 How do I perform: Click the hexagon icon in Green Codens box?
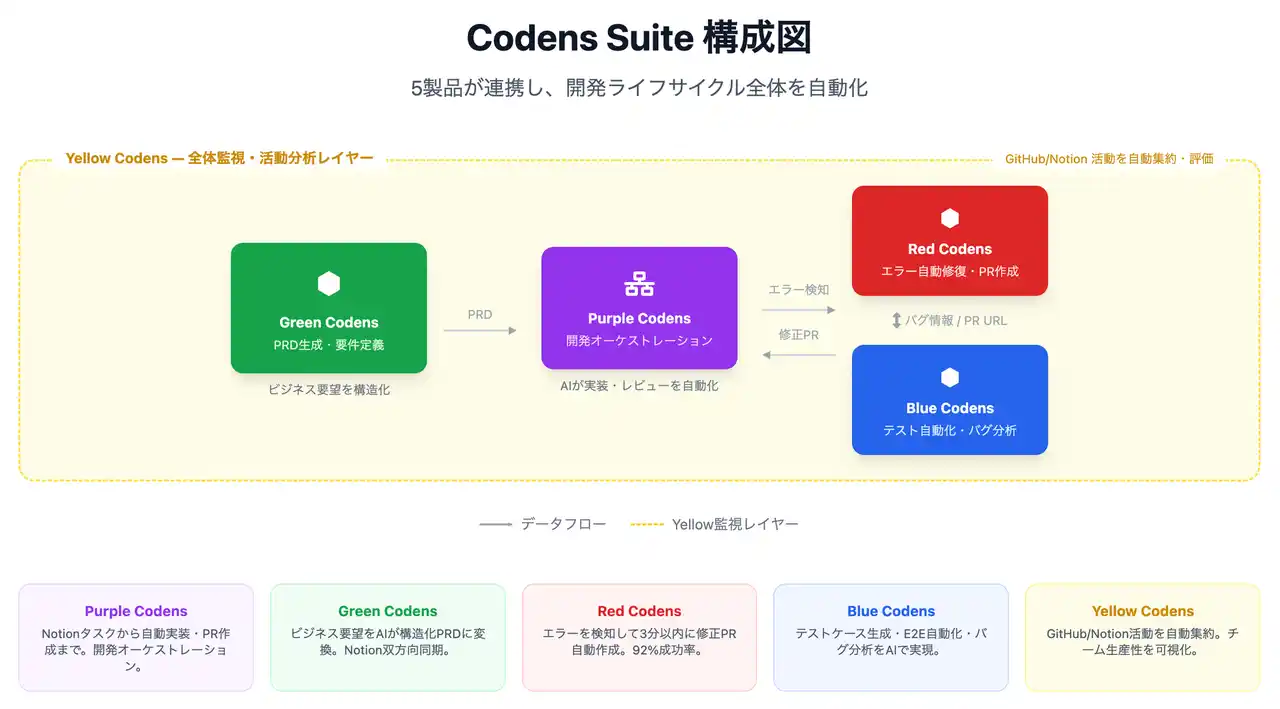[328, 284]
